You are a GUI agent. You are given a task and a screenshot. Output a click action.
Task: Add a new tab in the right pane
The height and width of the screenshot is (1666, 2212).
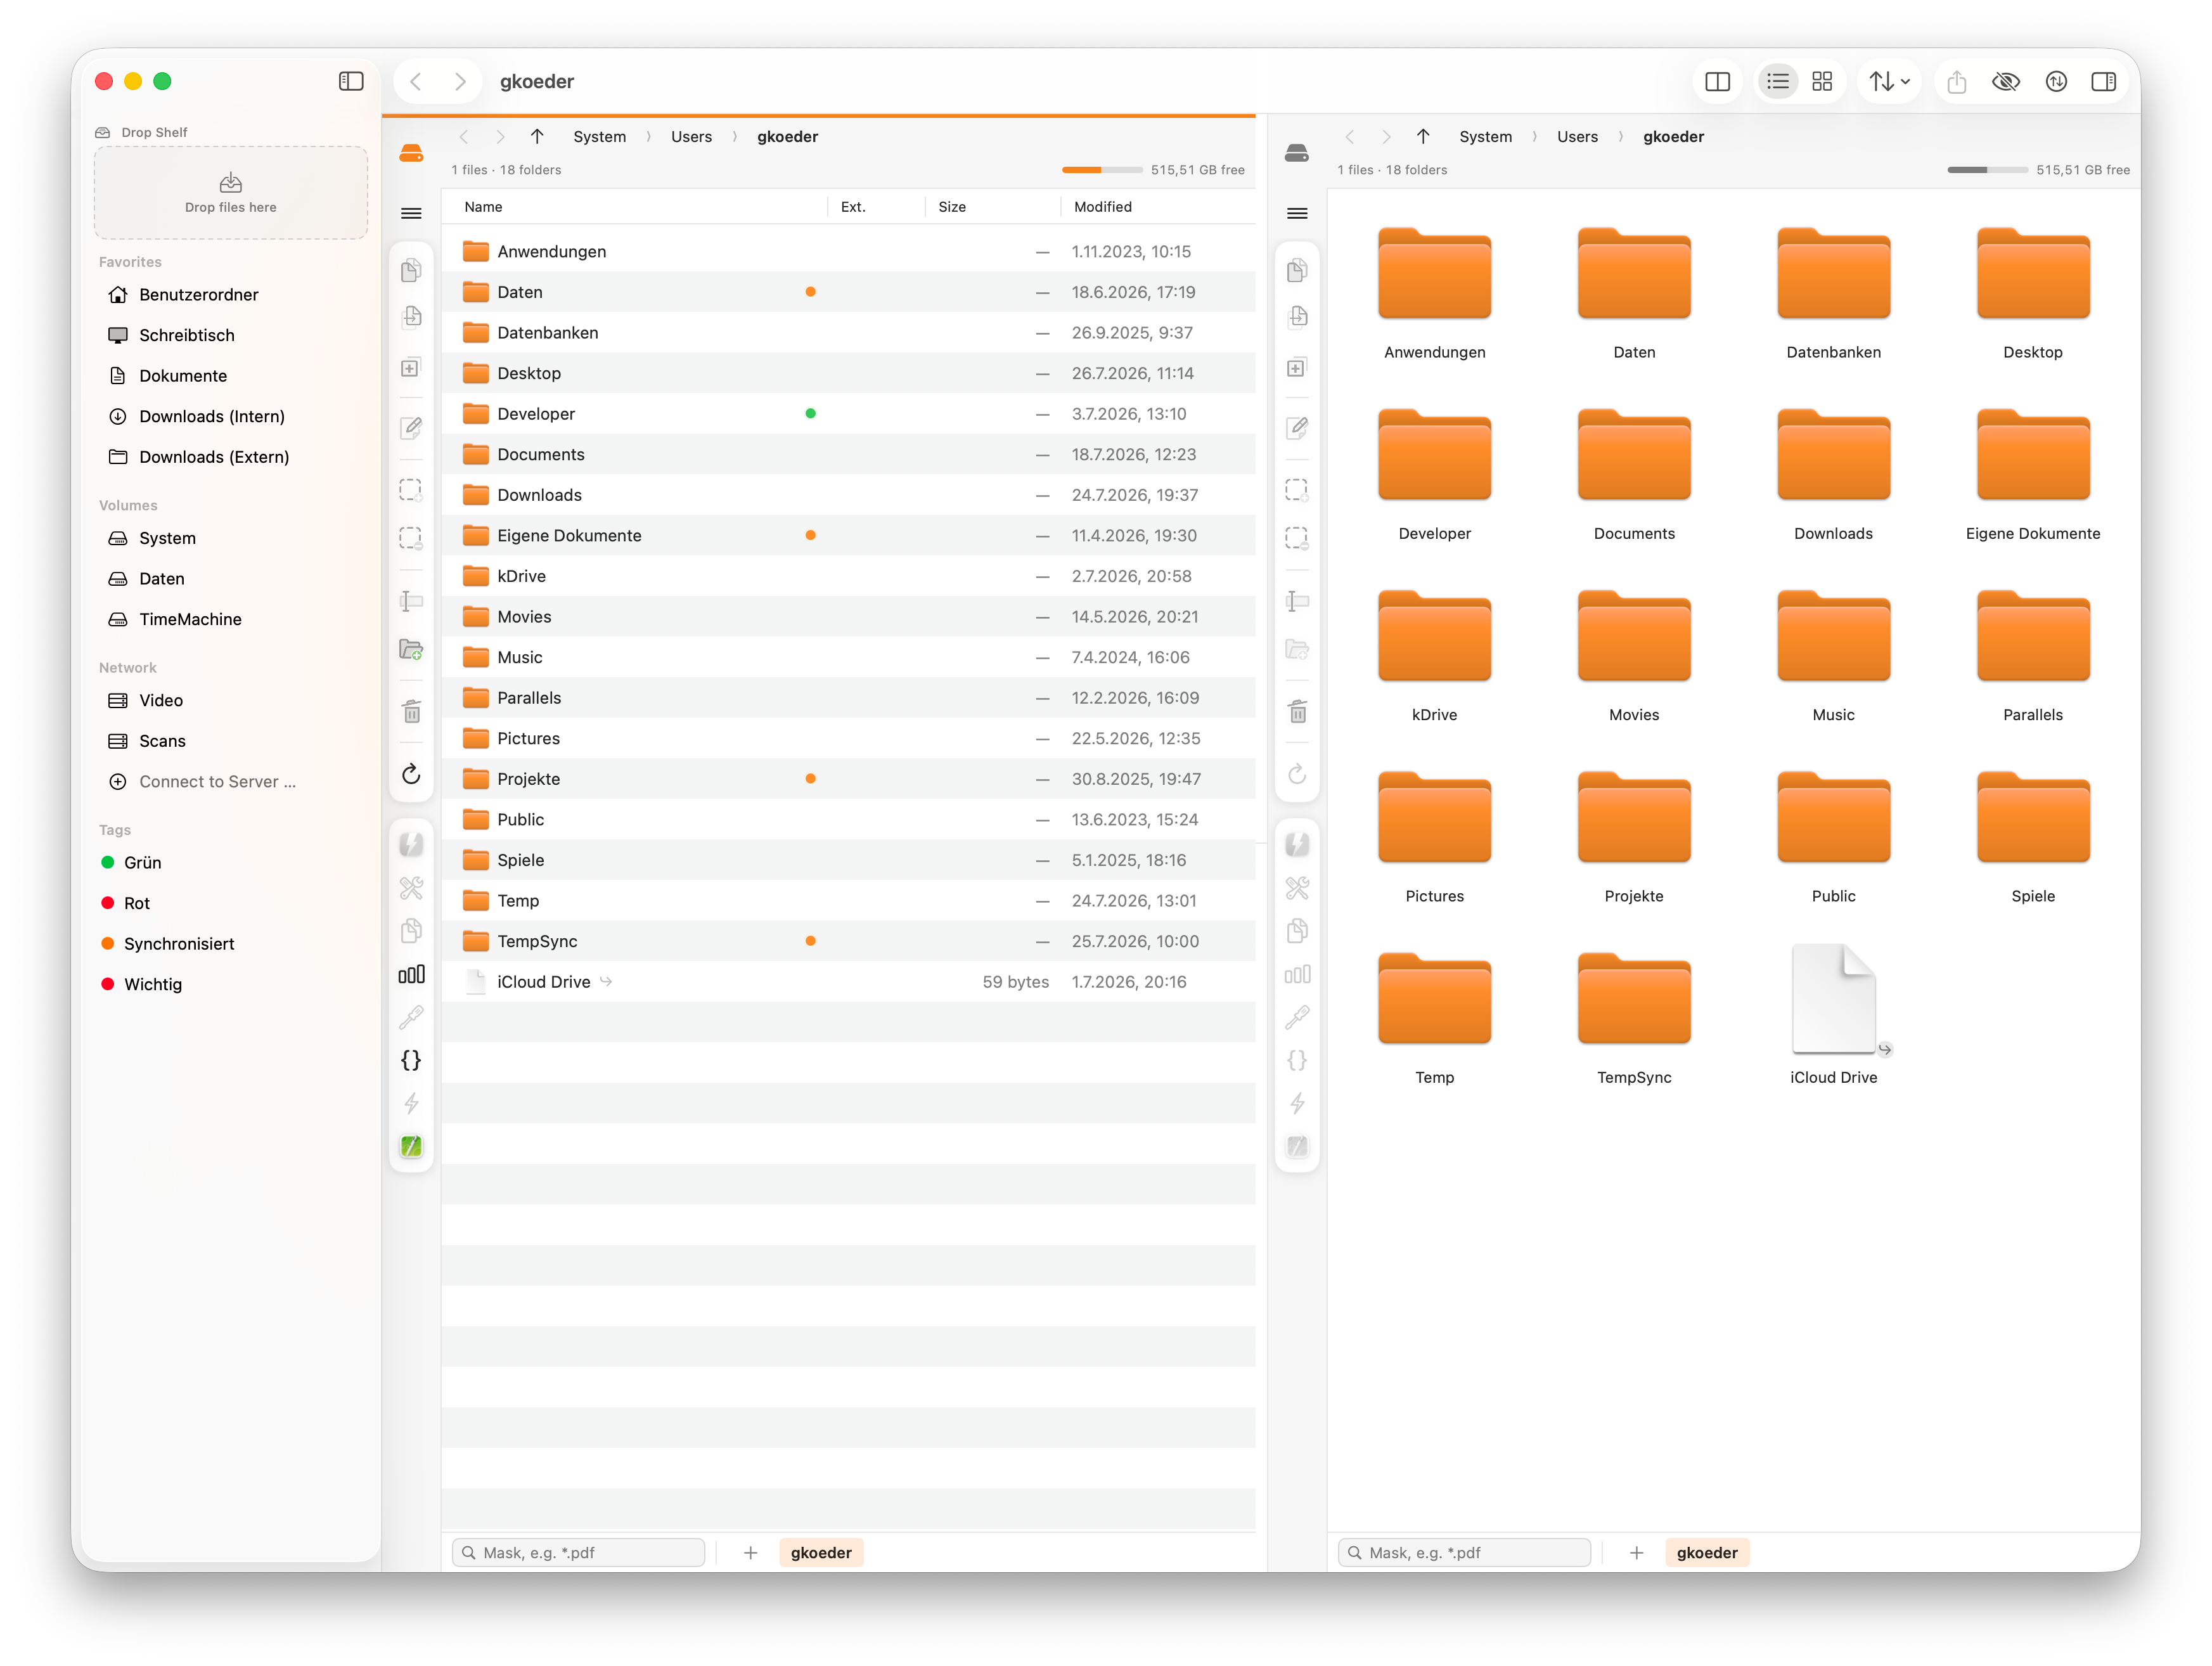[x=1636, y=1552]
